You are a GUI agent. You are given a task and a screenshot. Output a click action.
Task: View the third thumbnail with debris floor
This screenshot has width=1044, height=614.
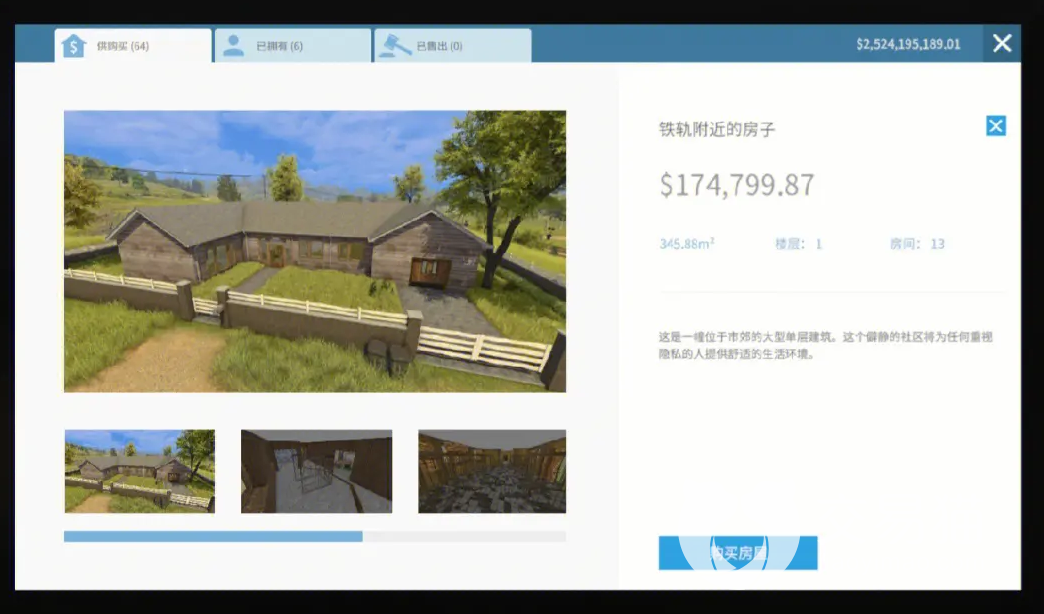[x=492, y=471]
